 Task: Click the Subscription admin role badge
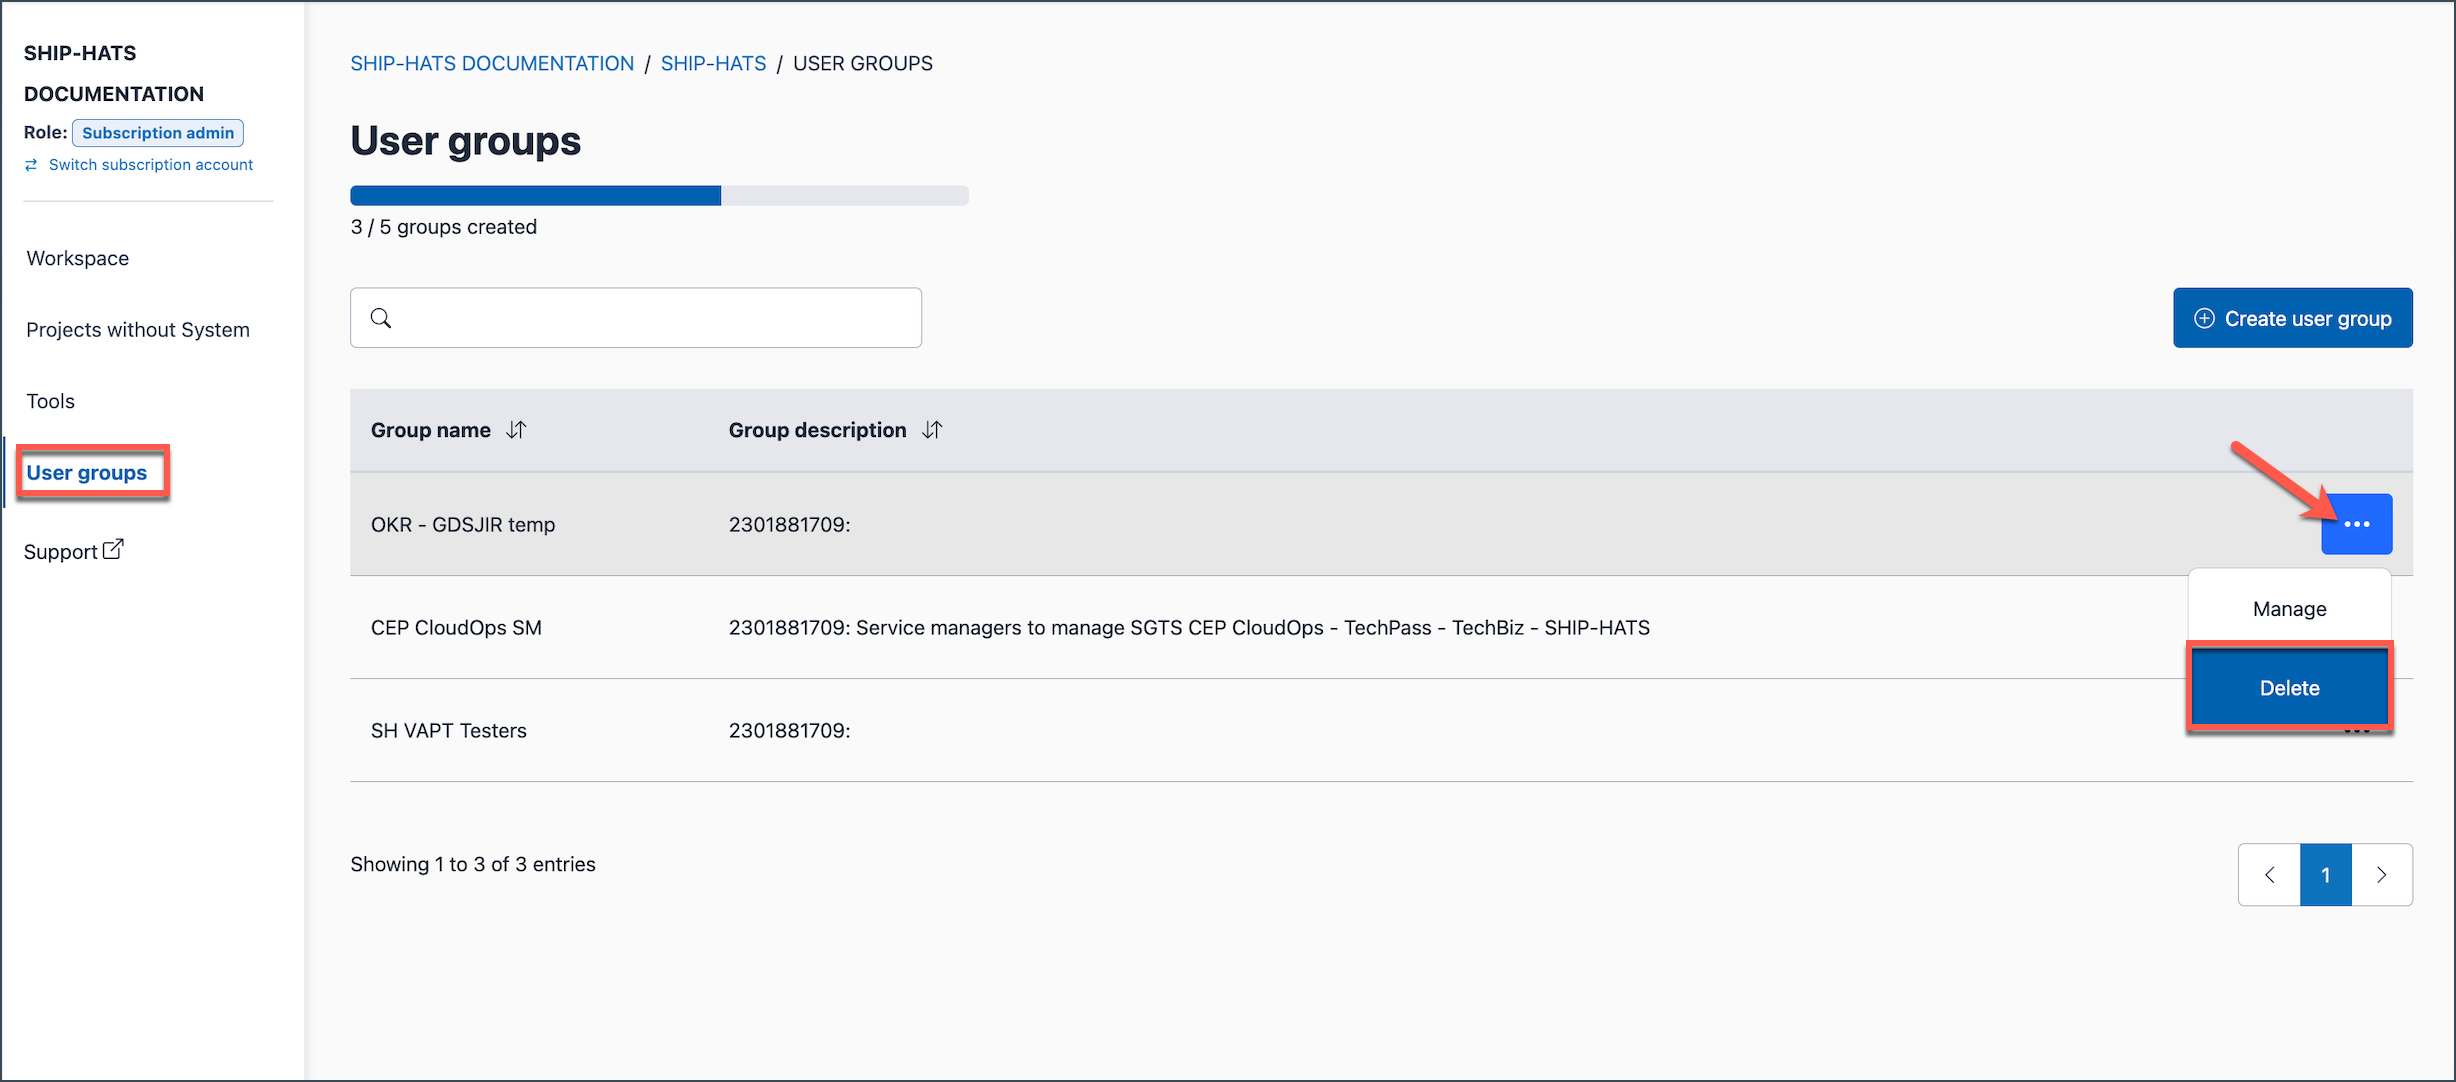pos(158,133)
